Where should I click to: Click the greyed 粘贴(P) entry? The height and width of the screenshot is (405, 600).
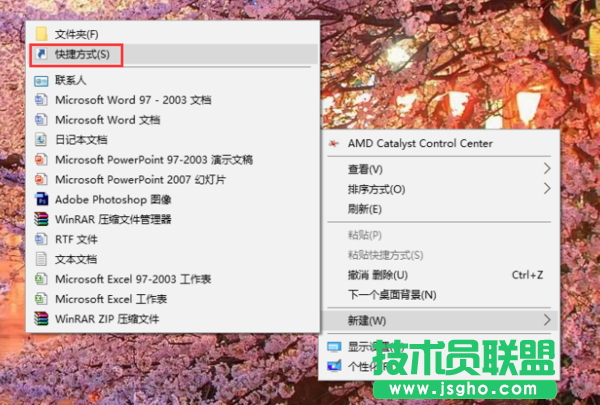[x=439, y=235]
